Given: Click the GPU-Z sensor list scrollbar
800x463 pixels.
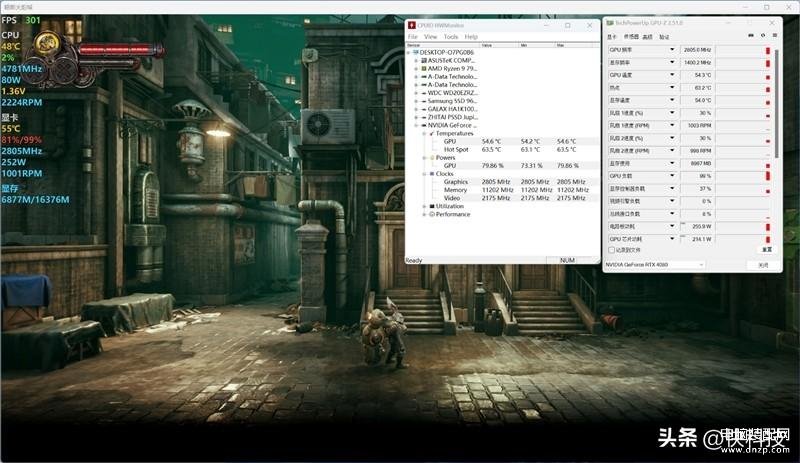Looking at the screenshot, I should [777, 104].
